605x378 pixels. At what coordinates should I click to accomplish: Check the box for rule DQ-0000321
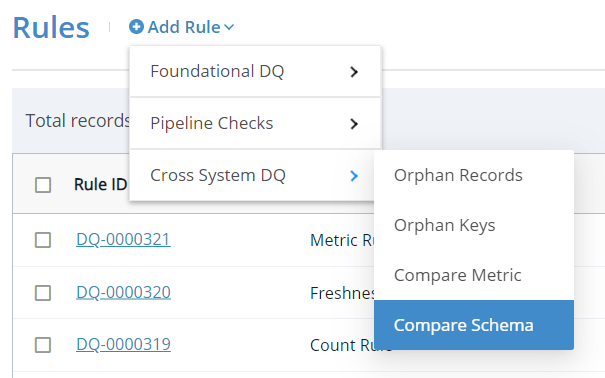tap(43, 240)
